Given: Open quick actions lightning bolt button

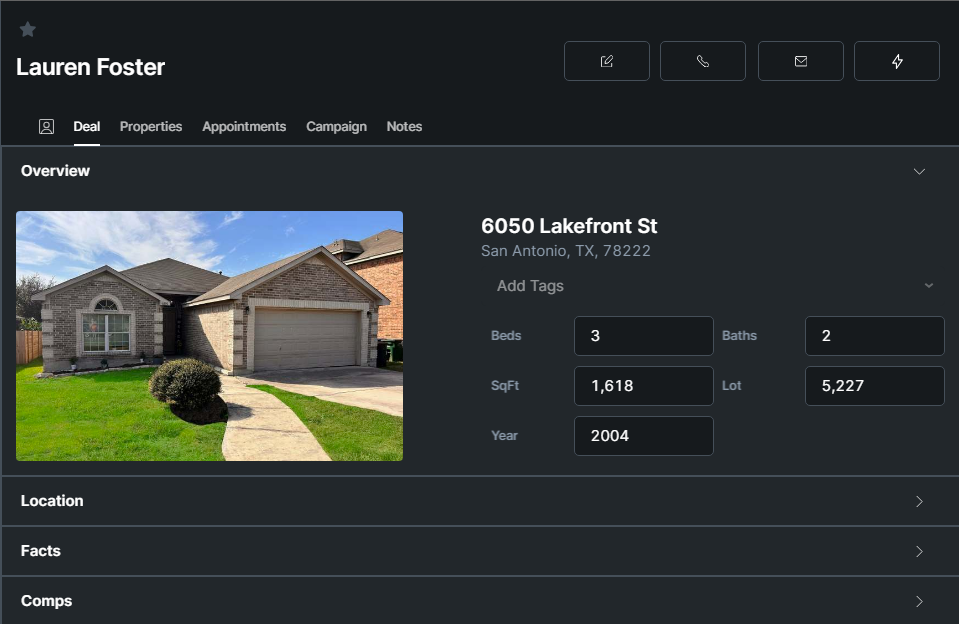Looking at the screenshot, I should tap(897, 61).
